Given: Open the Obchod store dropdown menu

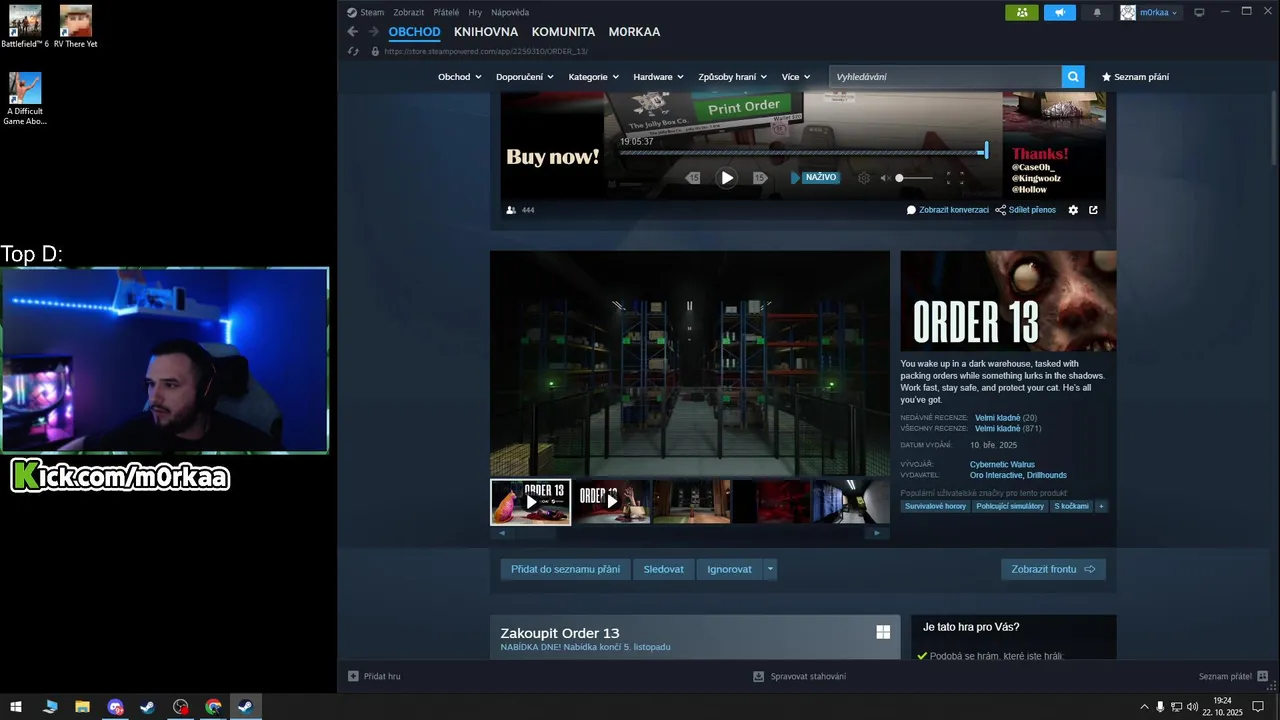Looking at the screenshot, I should (x=459, y=77).
